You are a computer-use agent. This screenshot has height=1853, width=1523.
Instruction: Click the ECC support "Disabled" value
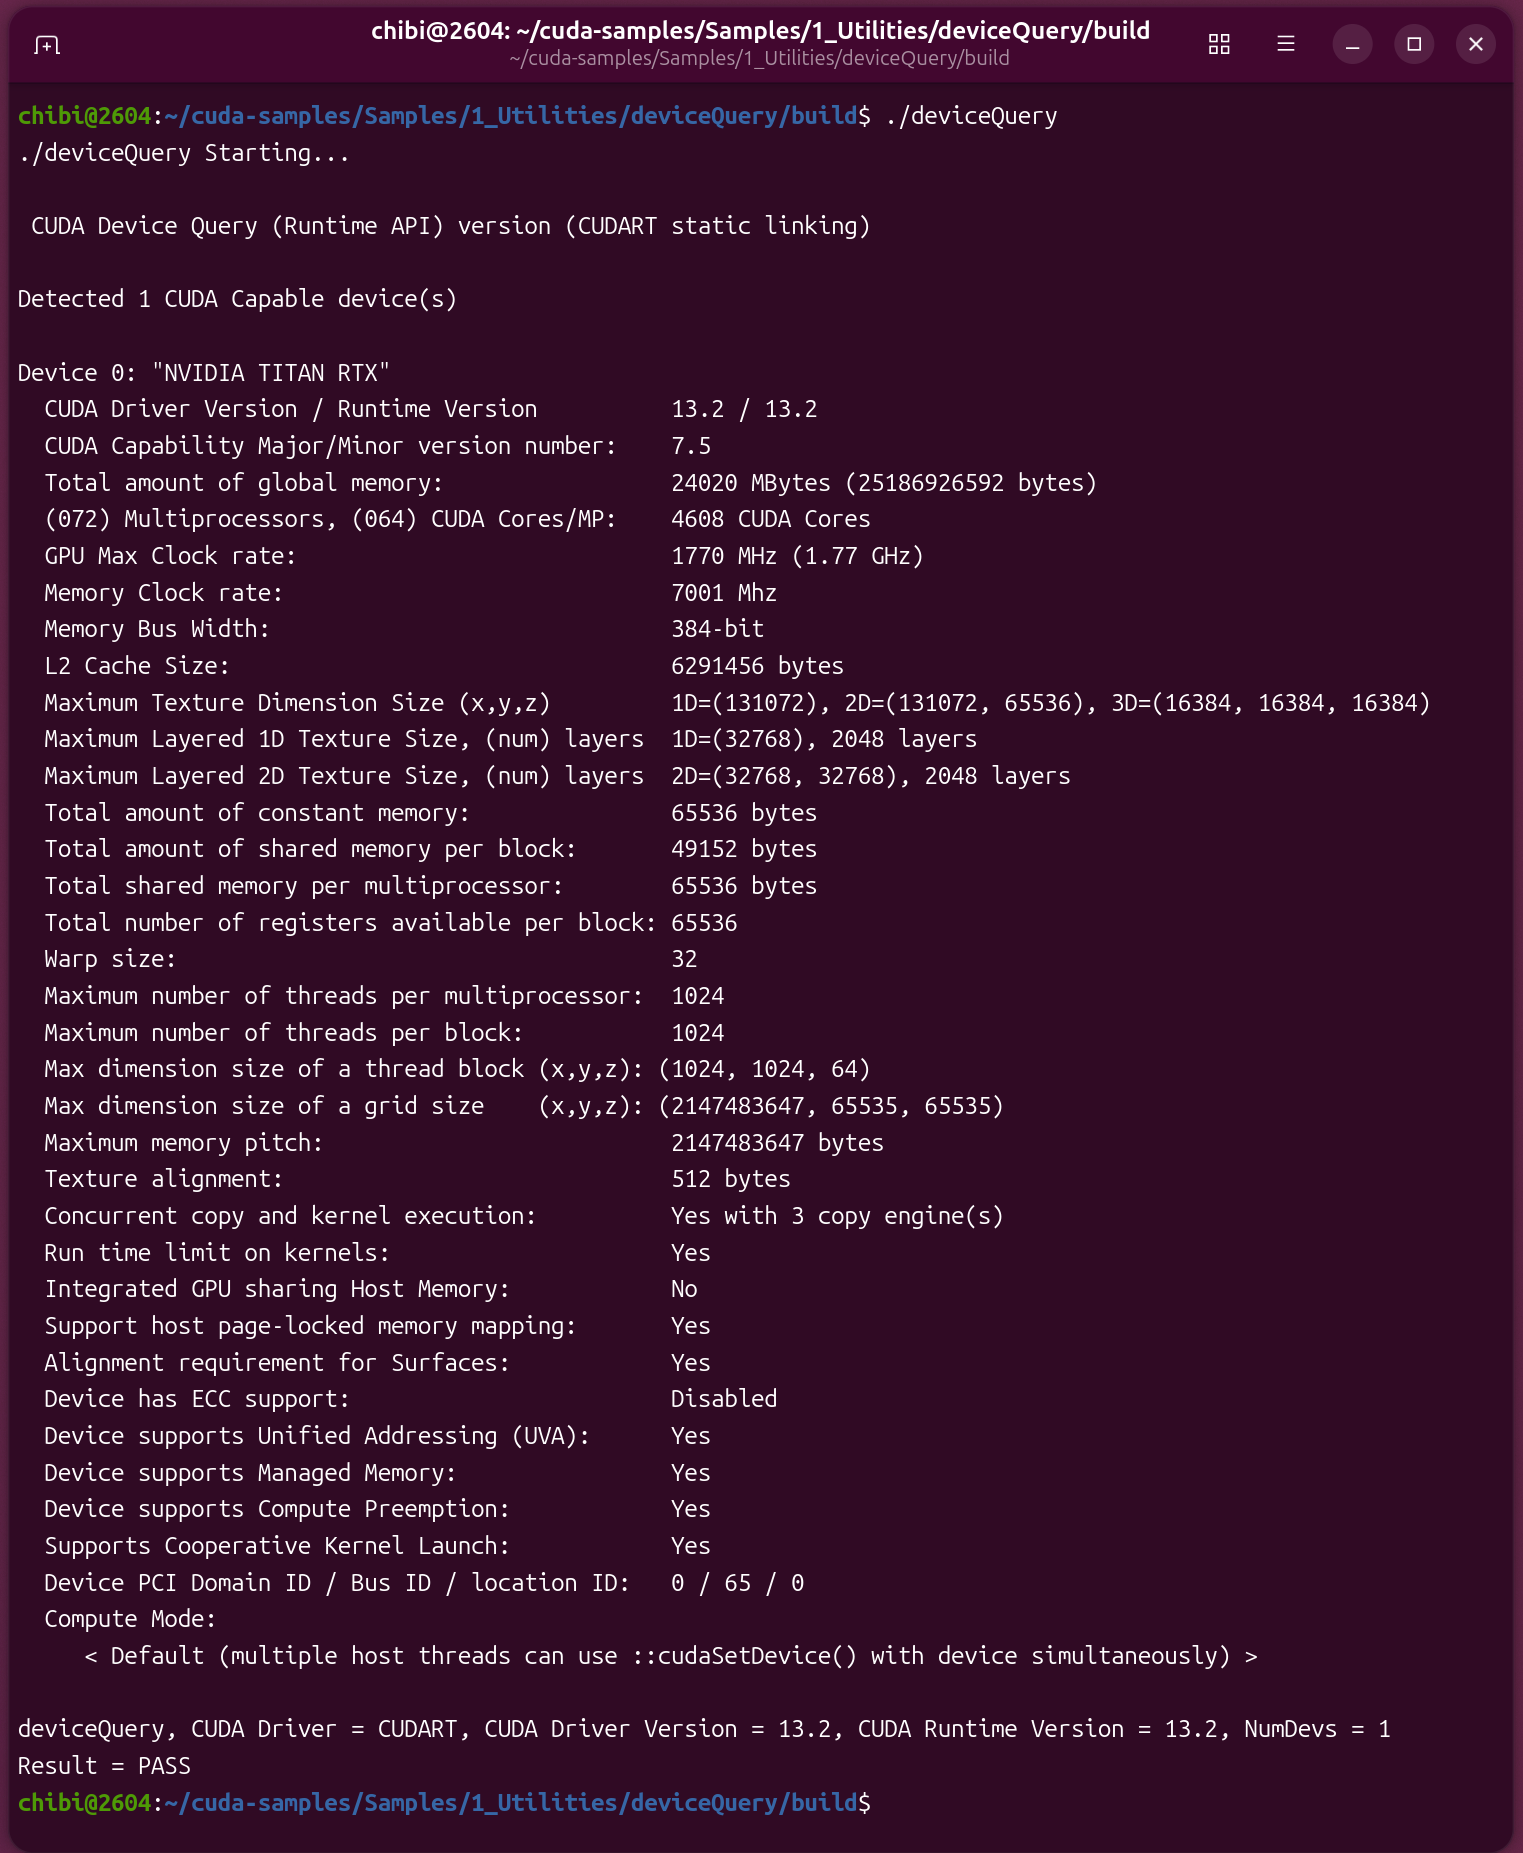pos(723,1399)
